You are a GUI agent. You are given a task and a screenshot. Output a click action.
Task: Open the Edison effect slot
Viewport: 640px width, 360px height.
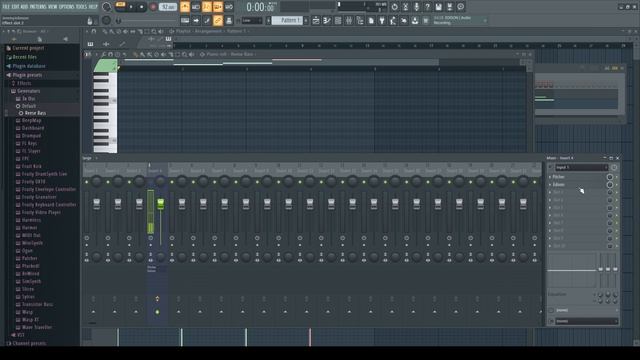point(578,185)
